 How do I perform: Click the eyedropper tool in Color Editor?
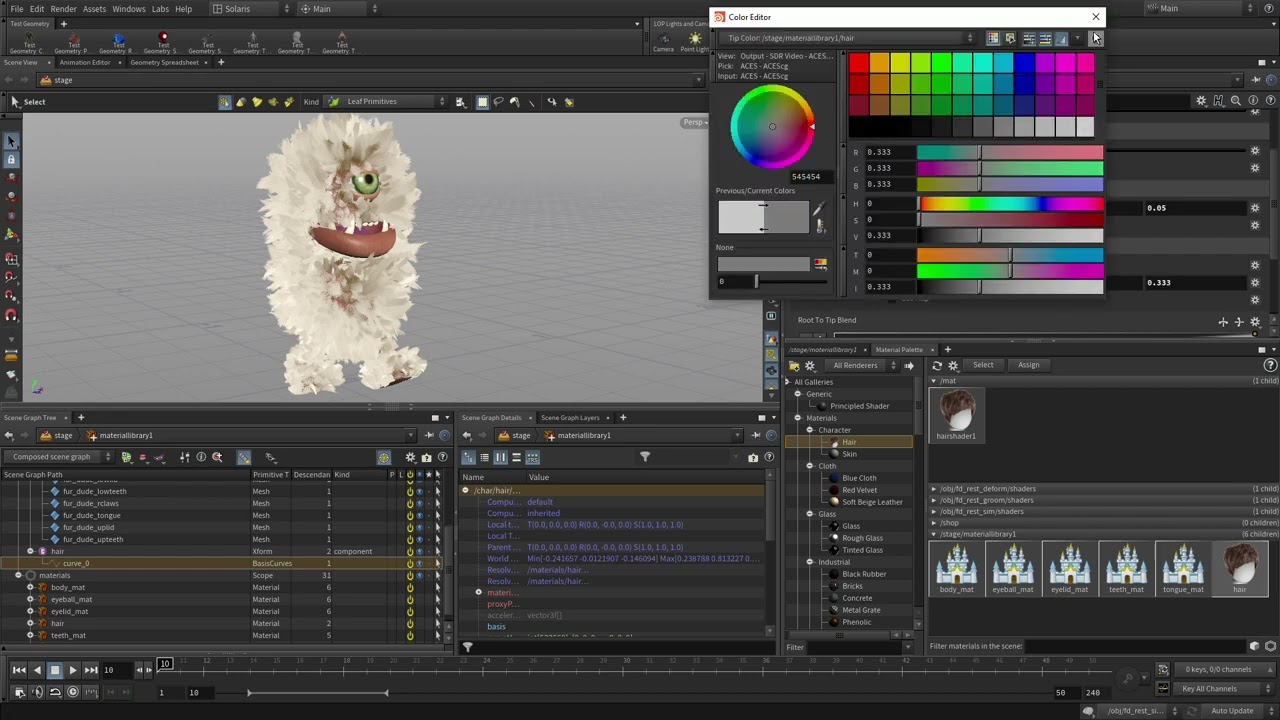[819, 210]
